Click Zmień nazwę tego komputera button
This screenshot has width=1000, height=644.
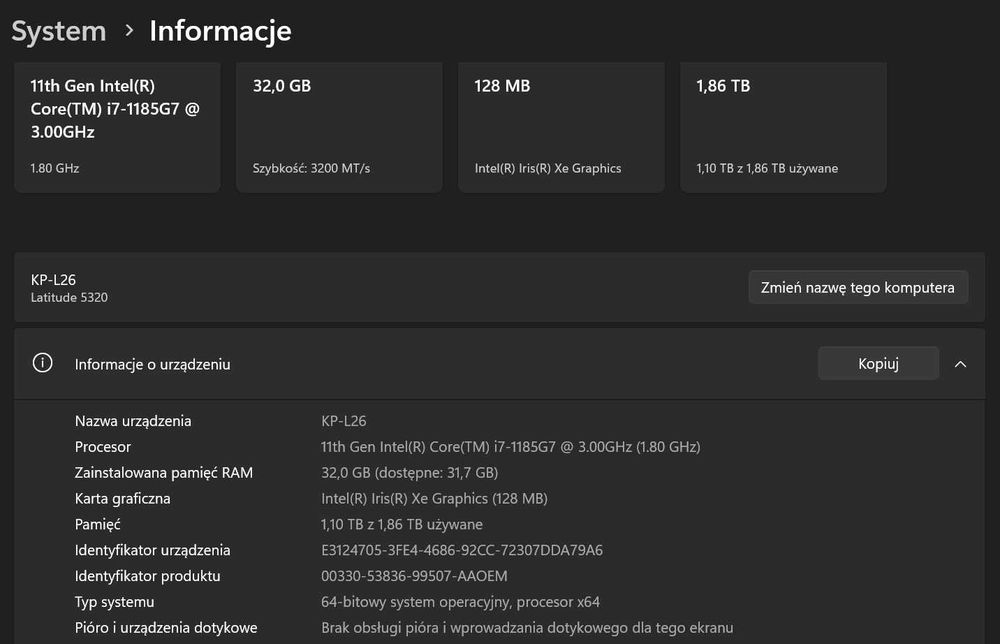pyautogui.click(x=858, y=288)
